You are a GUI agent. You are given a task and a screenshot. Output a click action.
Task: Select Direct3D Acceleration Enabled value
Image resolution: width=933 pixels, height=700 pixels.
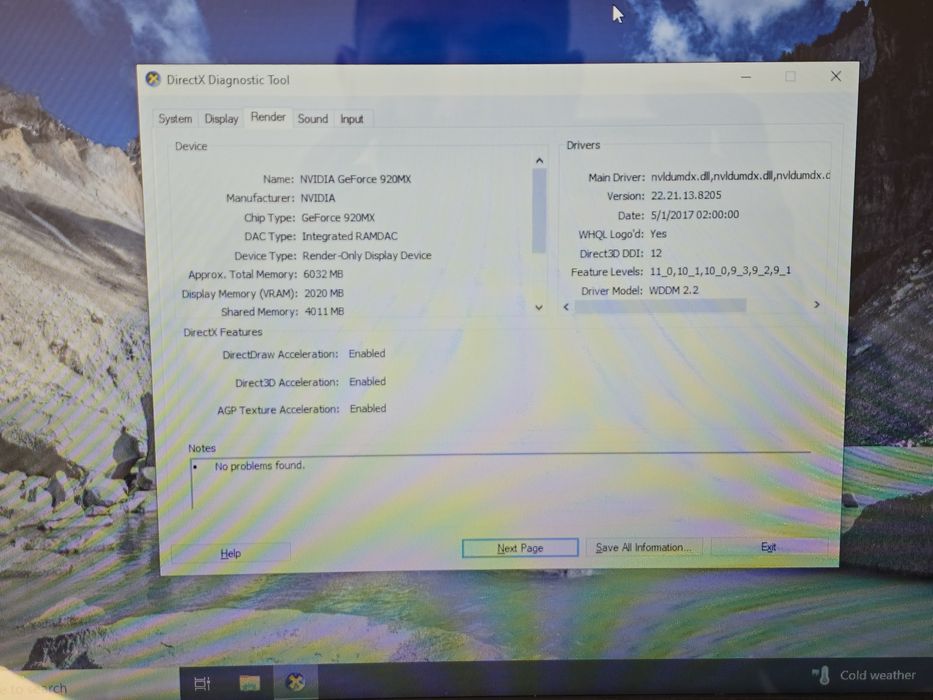click(x=367, y=382)
